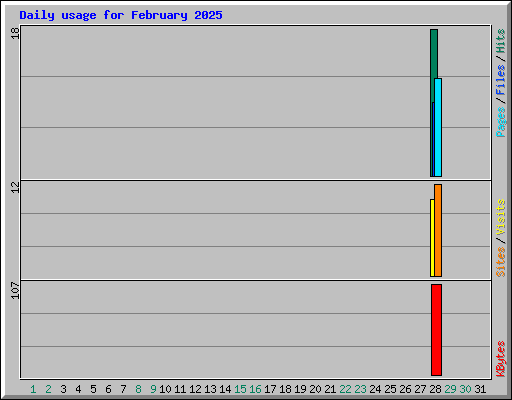Image resolution: width=512 pixels, height=400 pixels.
Task: Click day label '11' on the x-axis
Action: click(180, 389)
